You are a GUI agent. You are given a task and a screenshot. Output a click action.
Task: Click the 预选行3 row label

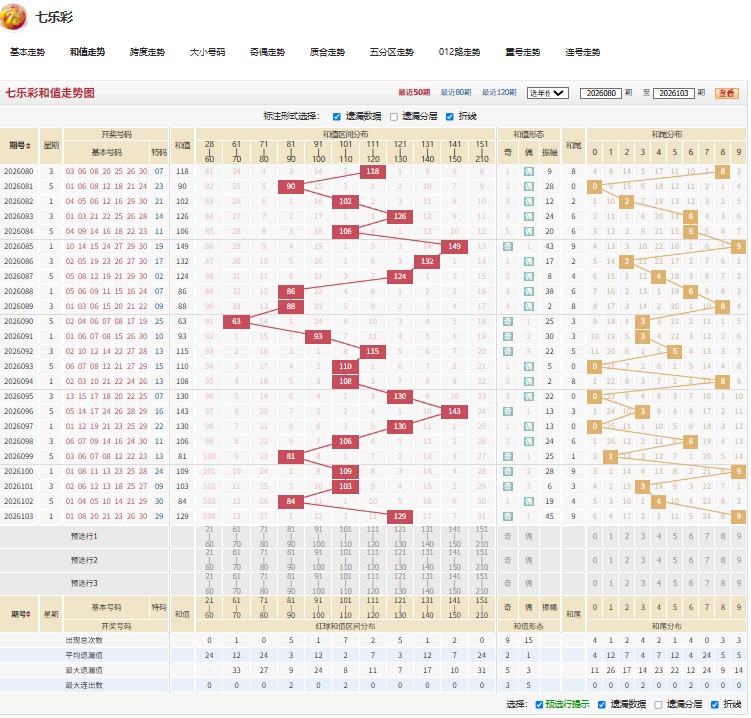(84, 583)
